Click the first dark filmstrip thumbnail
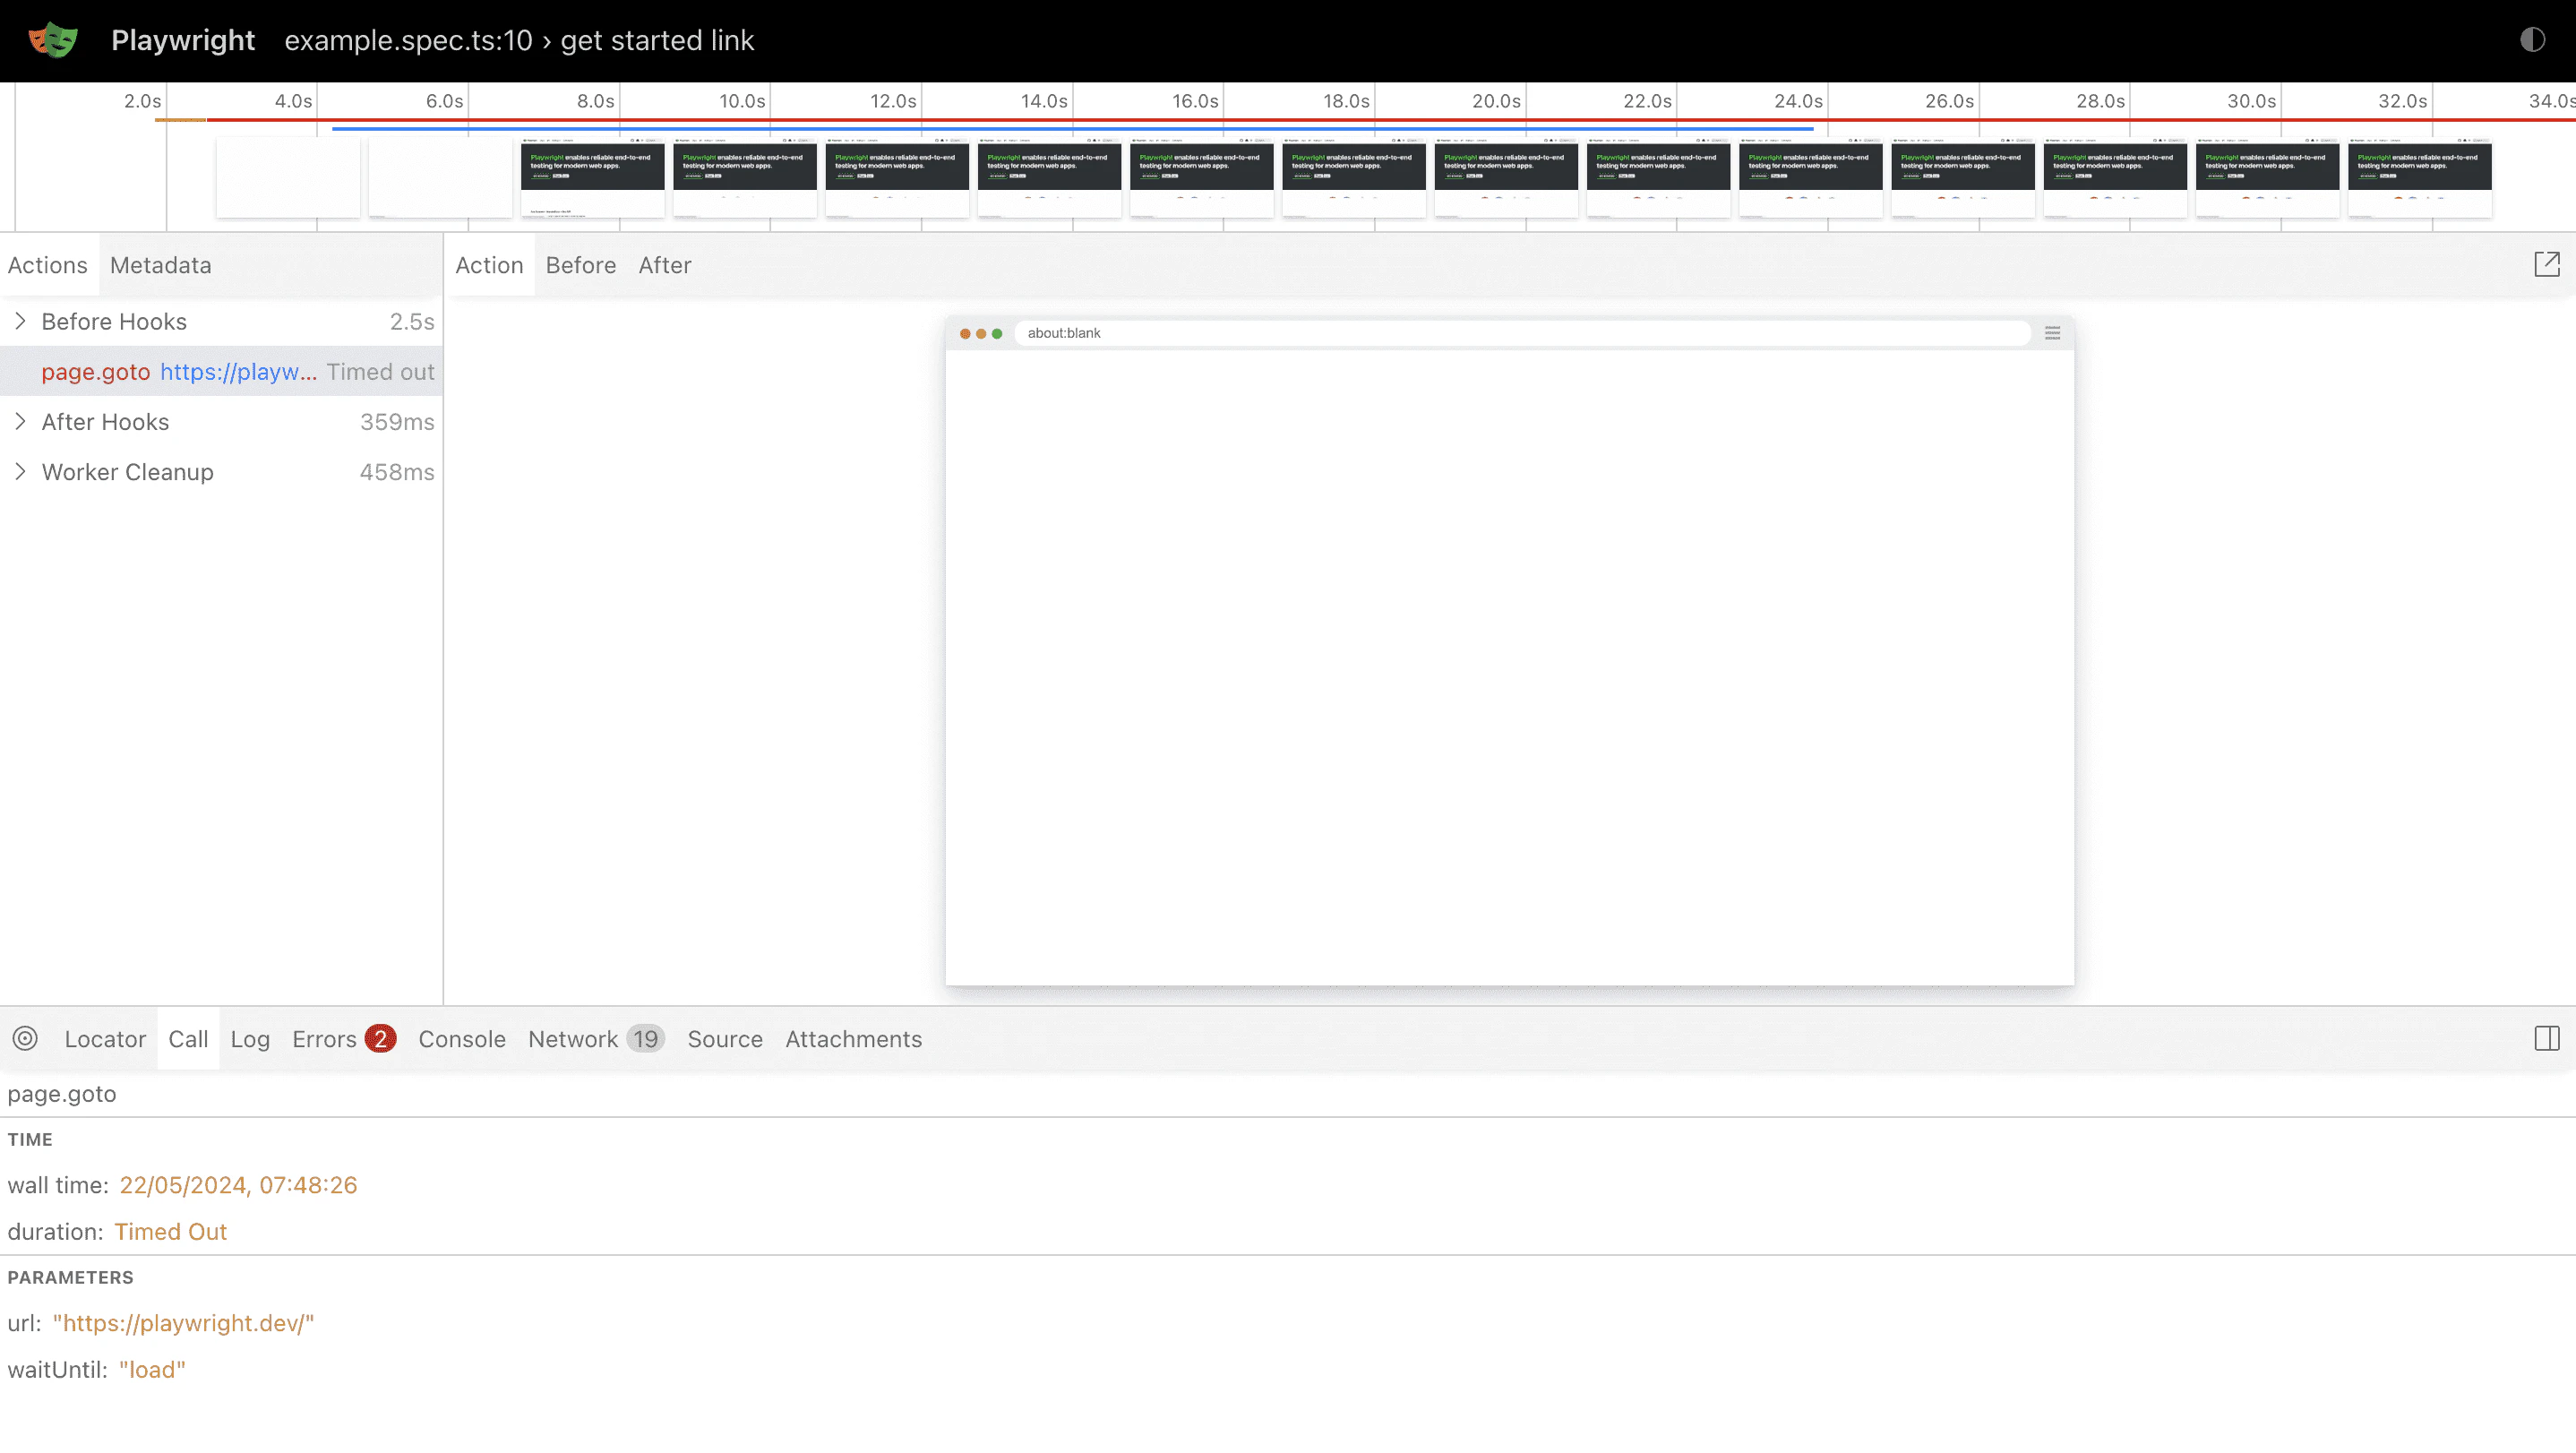Viewport: 2576px width, 1453px height. coord(592,177)
